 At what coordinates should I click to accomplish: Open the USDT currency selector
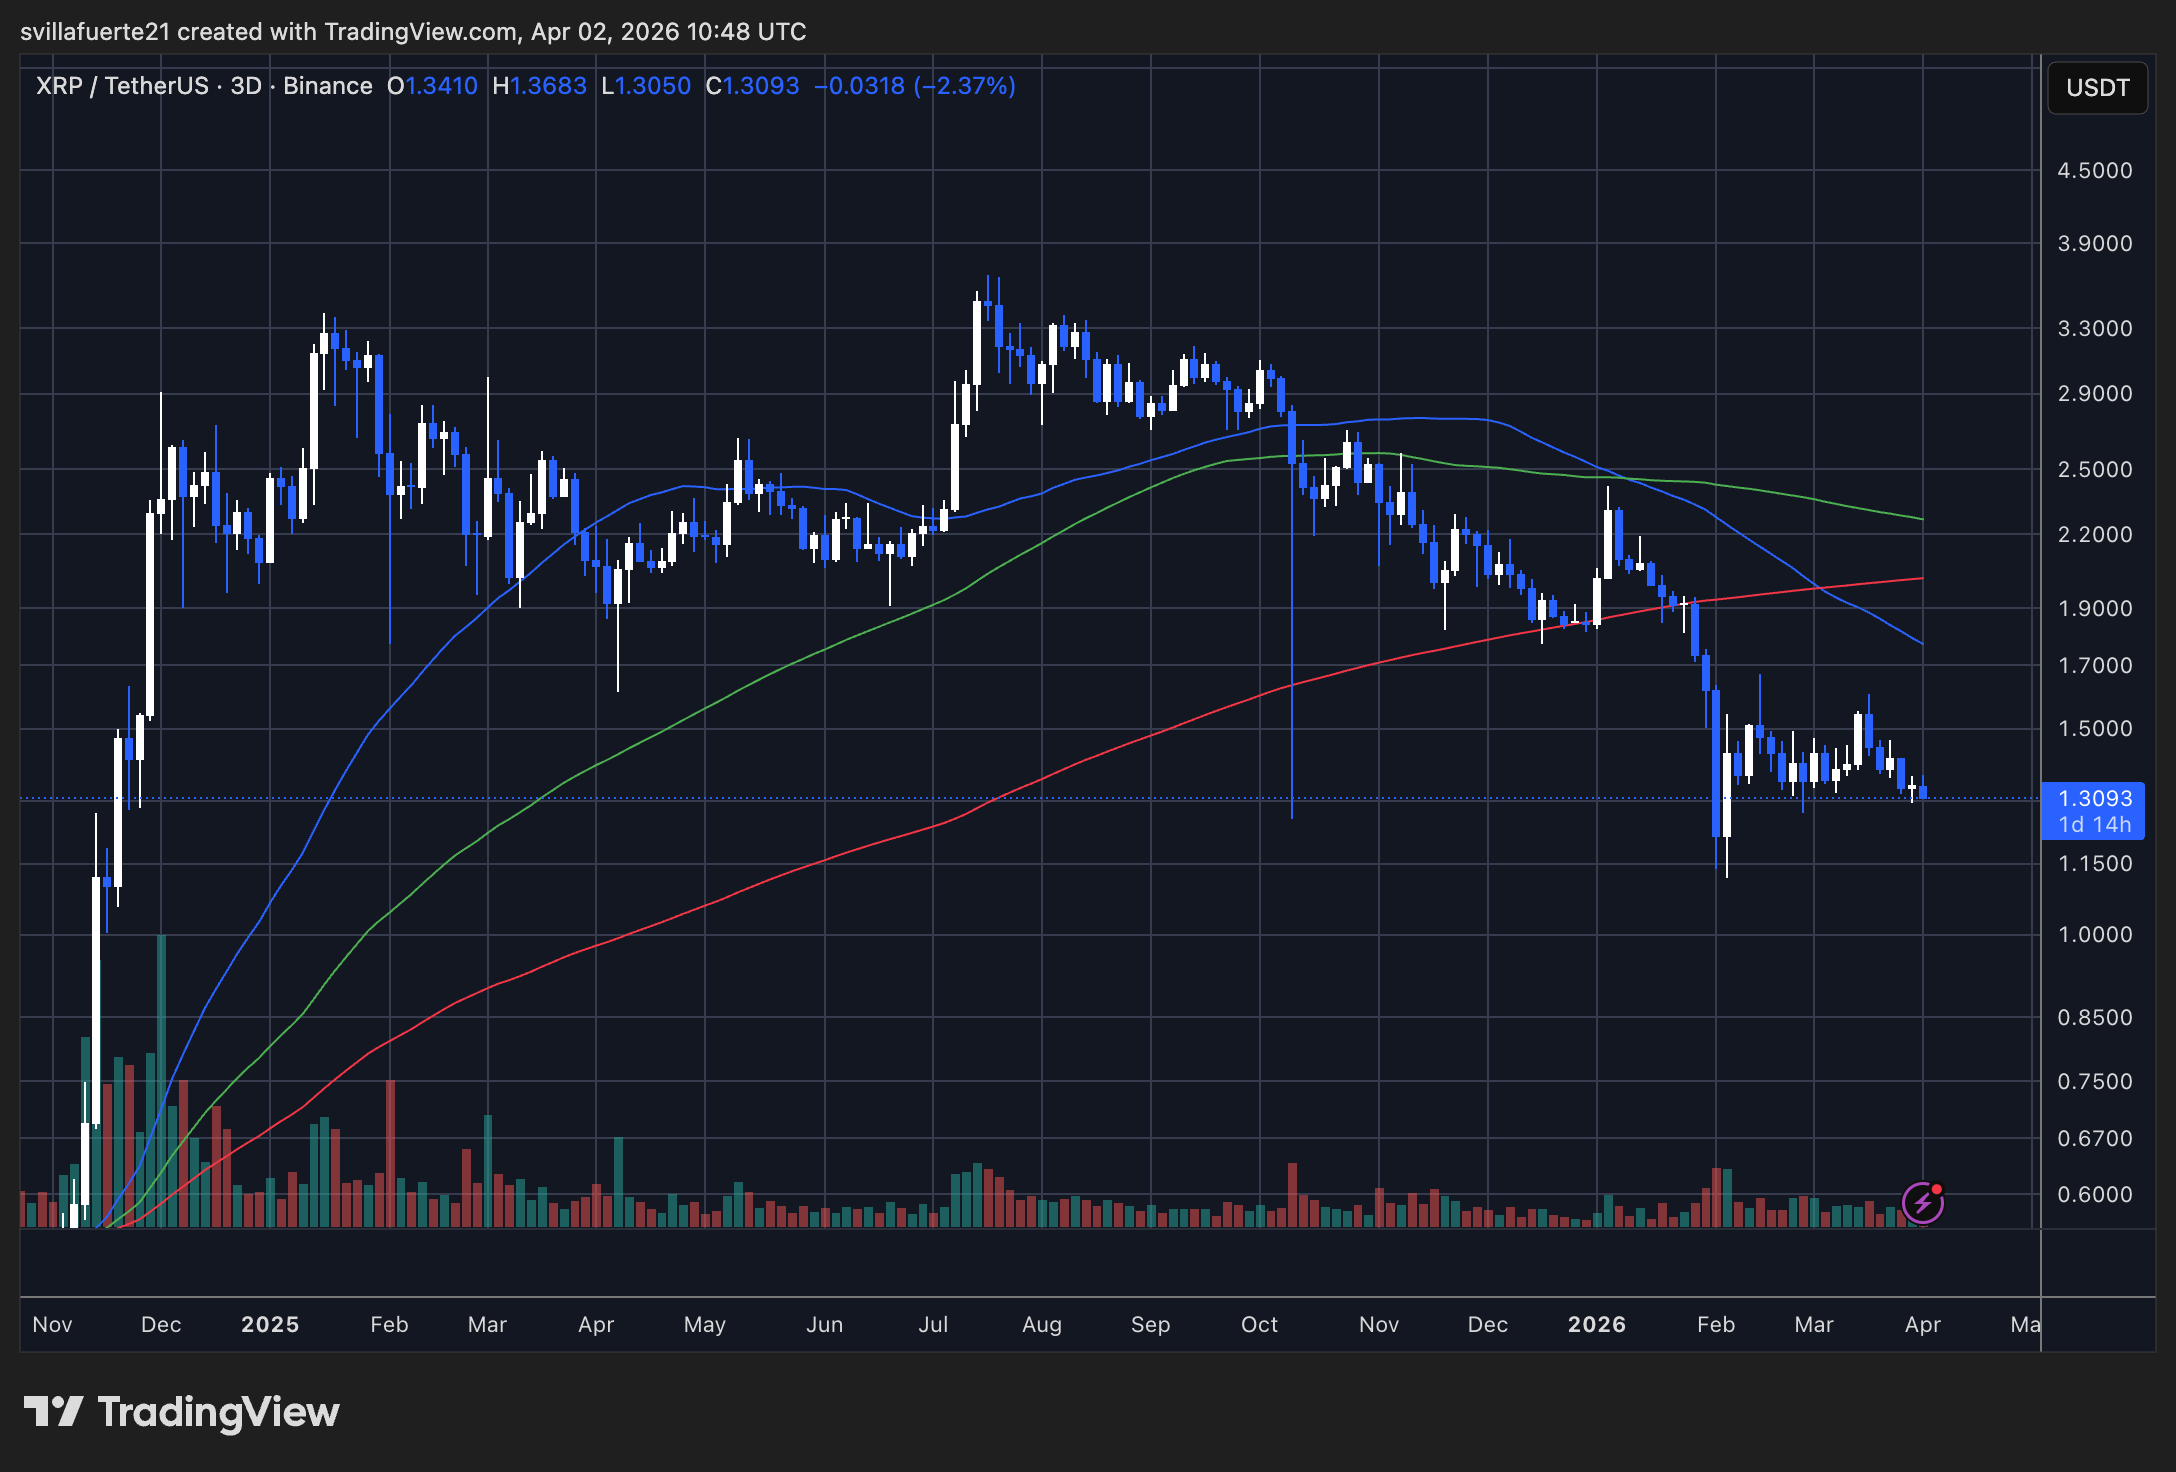pos(2097,88)
